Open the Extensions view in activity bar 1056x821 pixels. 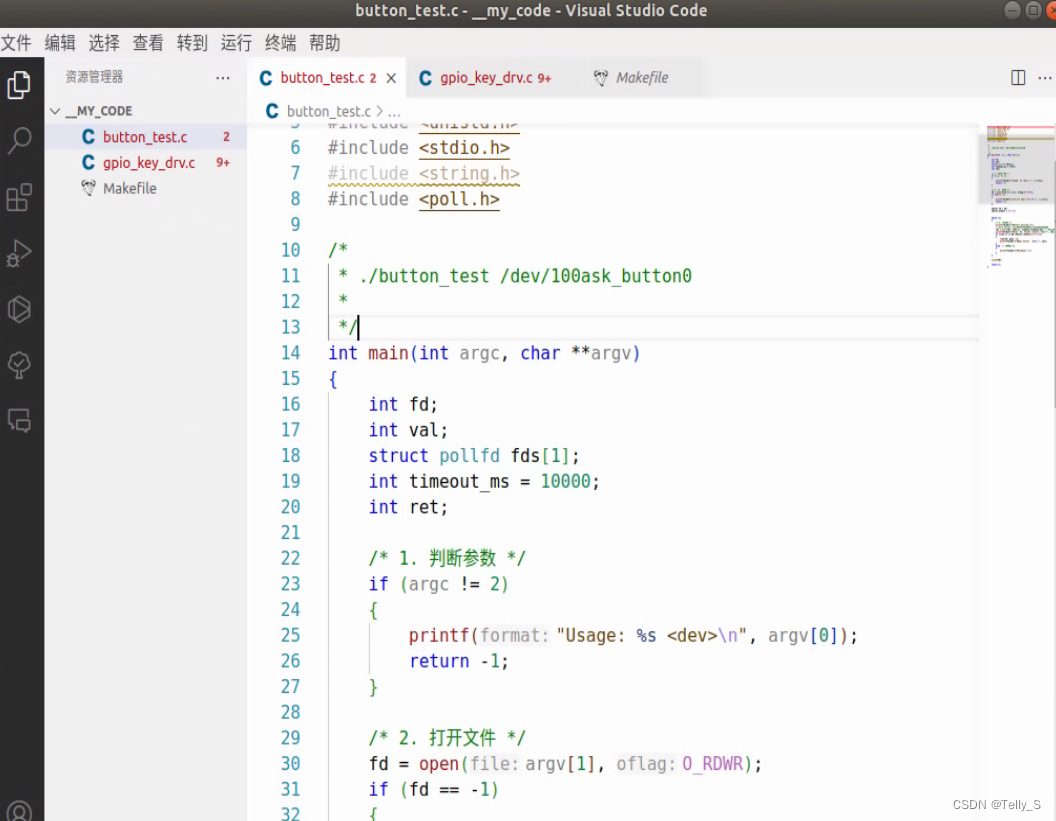pos(19,197)
